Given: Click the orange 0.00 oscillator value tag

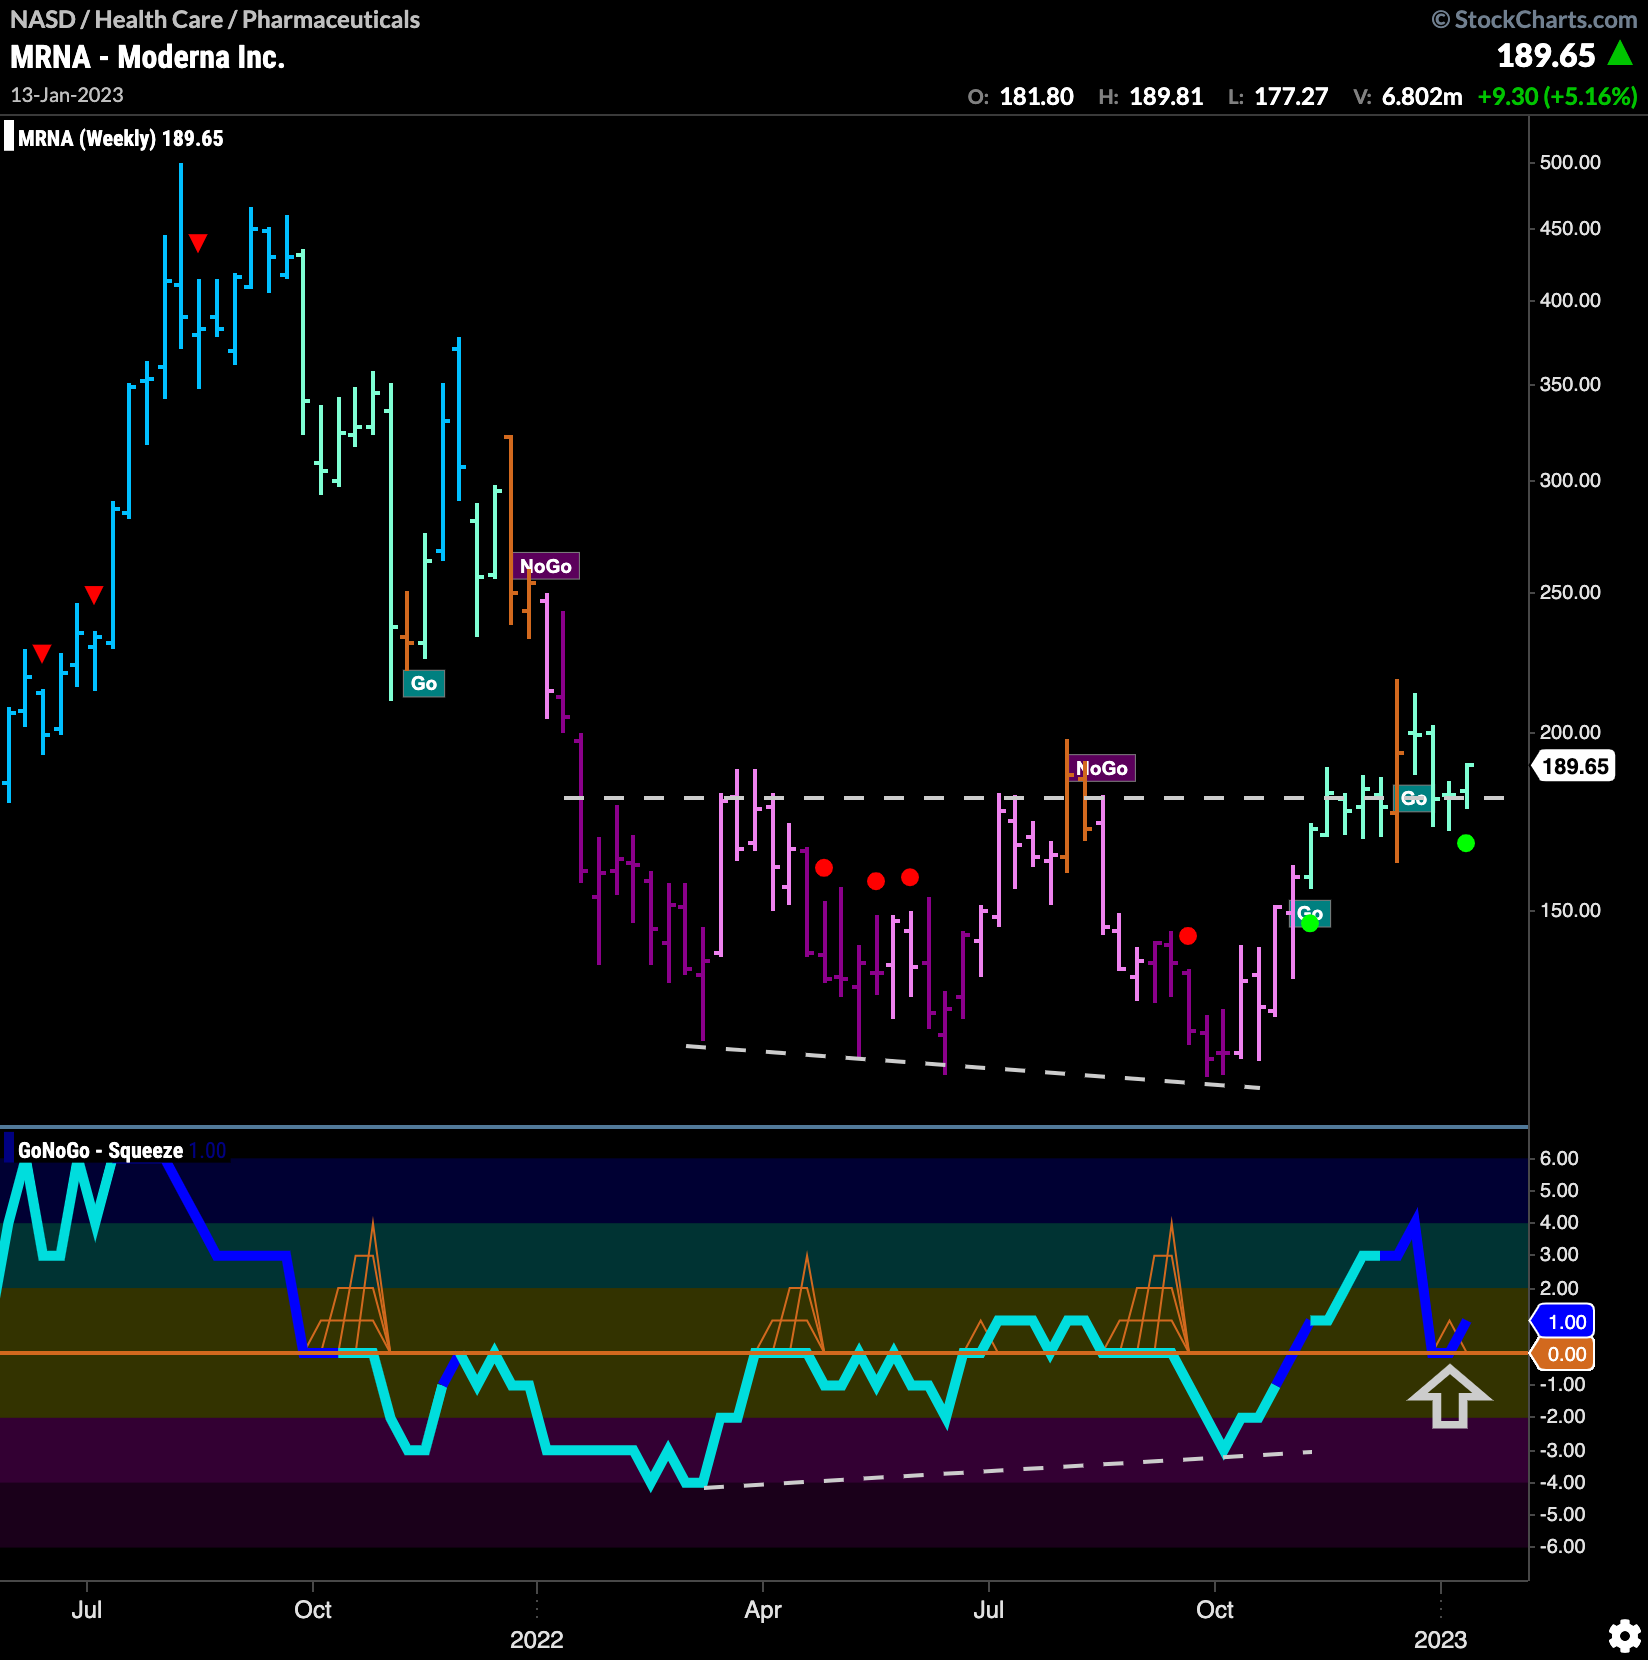Looking at the screenshot, I should tap(1565, 1354).
